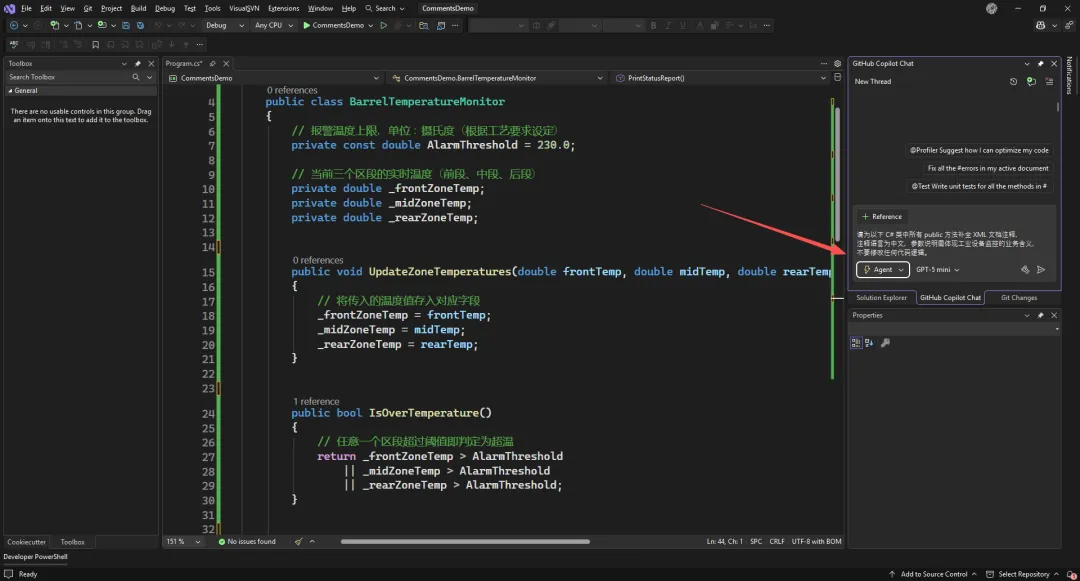Open the GitHub Copilot badge in title toolbar

click(1041, 25)
